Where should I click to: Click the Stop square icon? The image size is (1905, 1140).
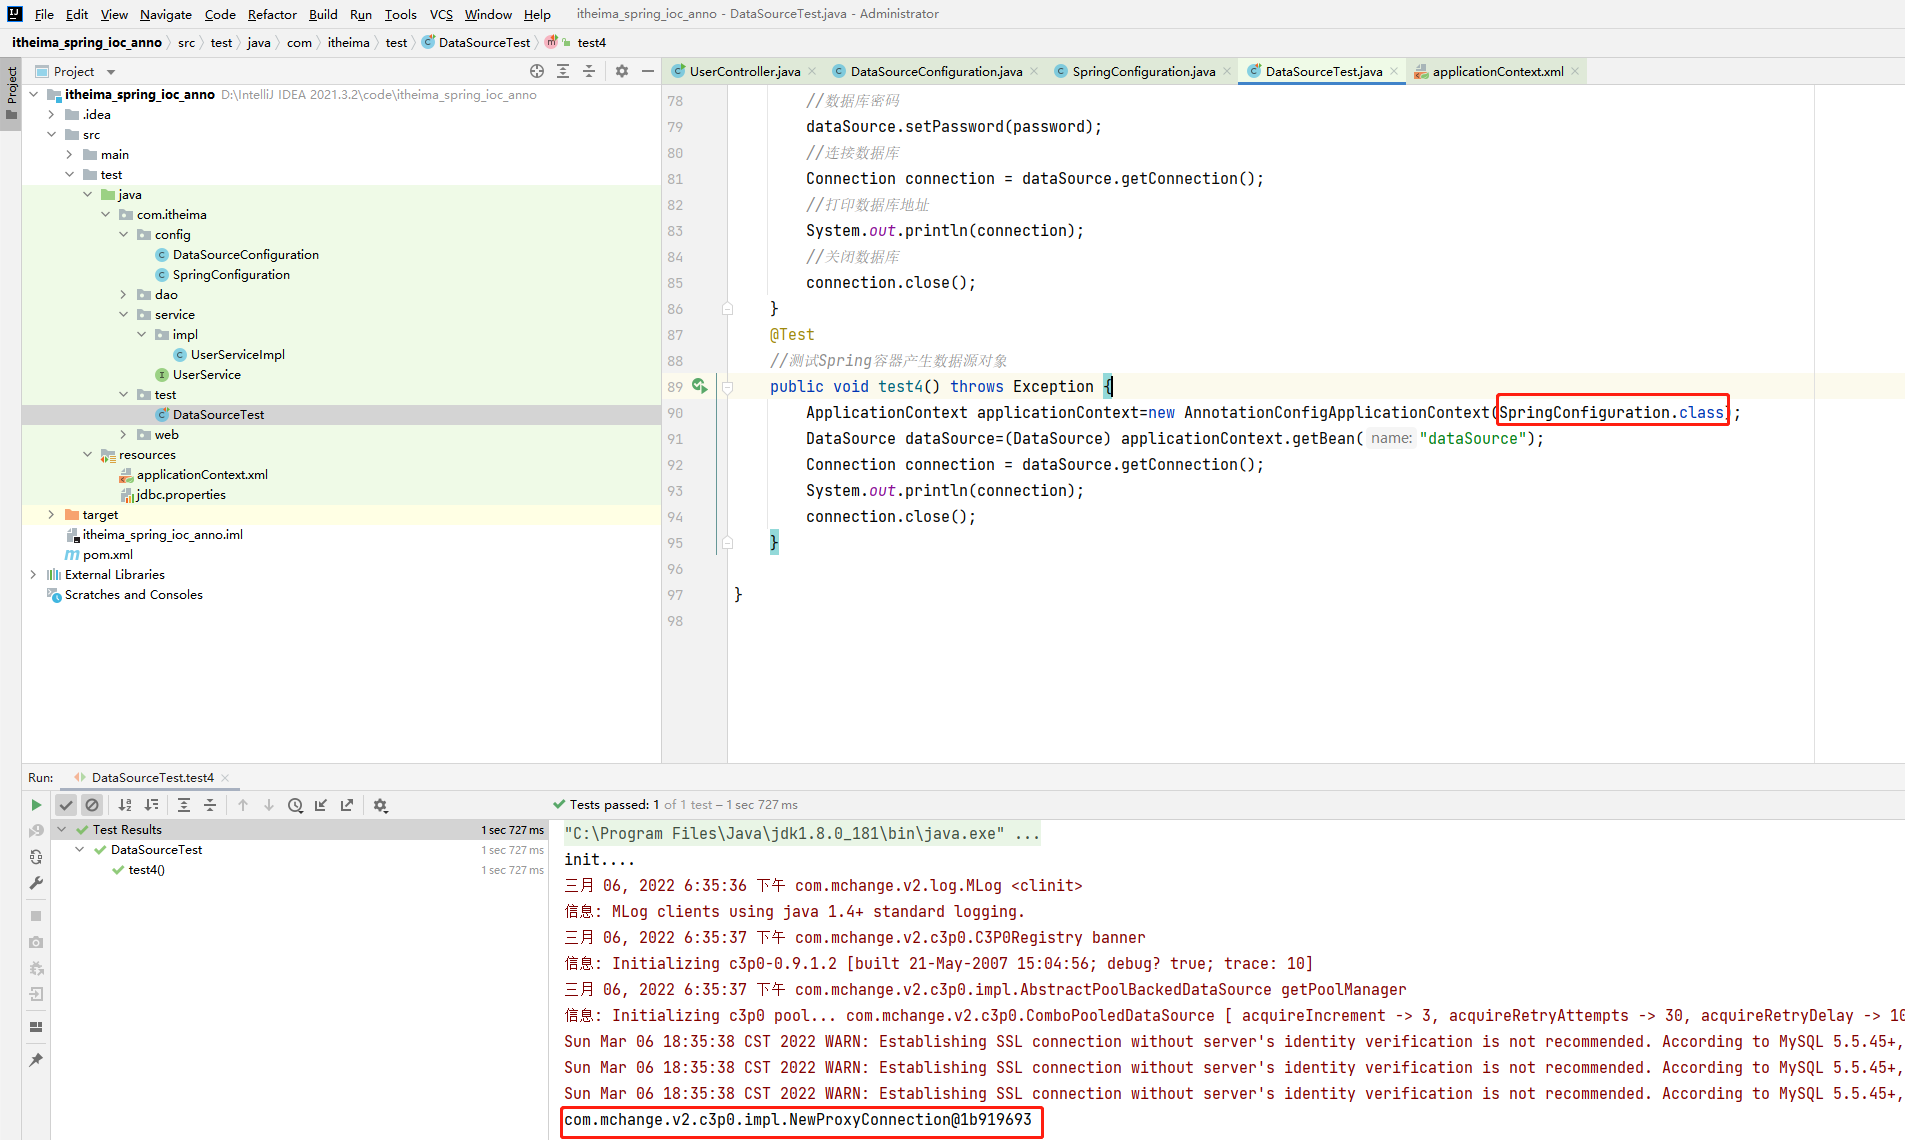point(36,916)
